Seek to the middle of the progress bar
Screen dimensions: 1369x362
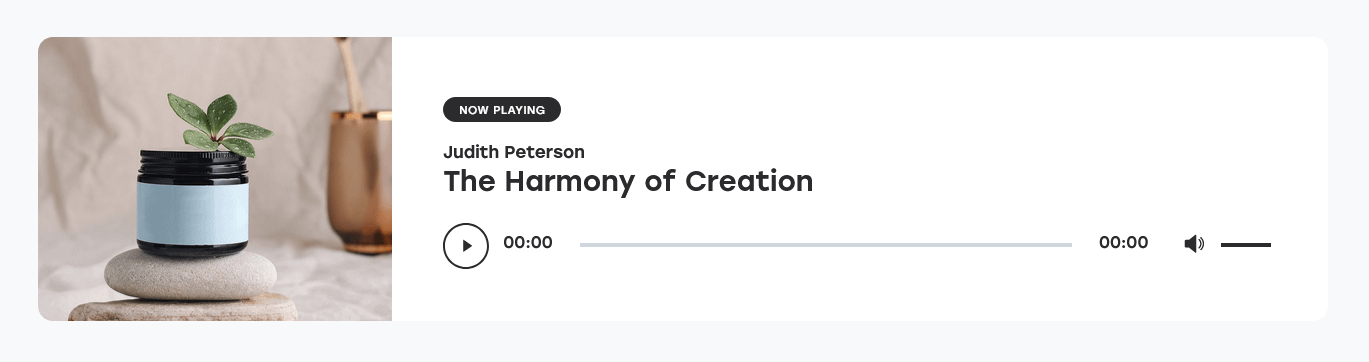(x=826, y=244)
